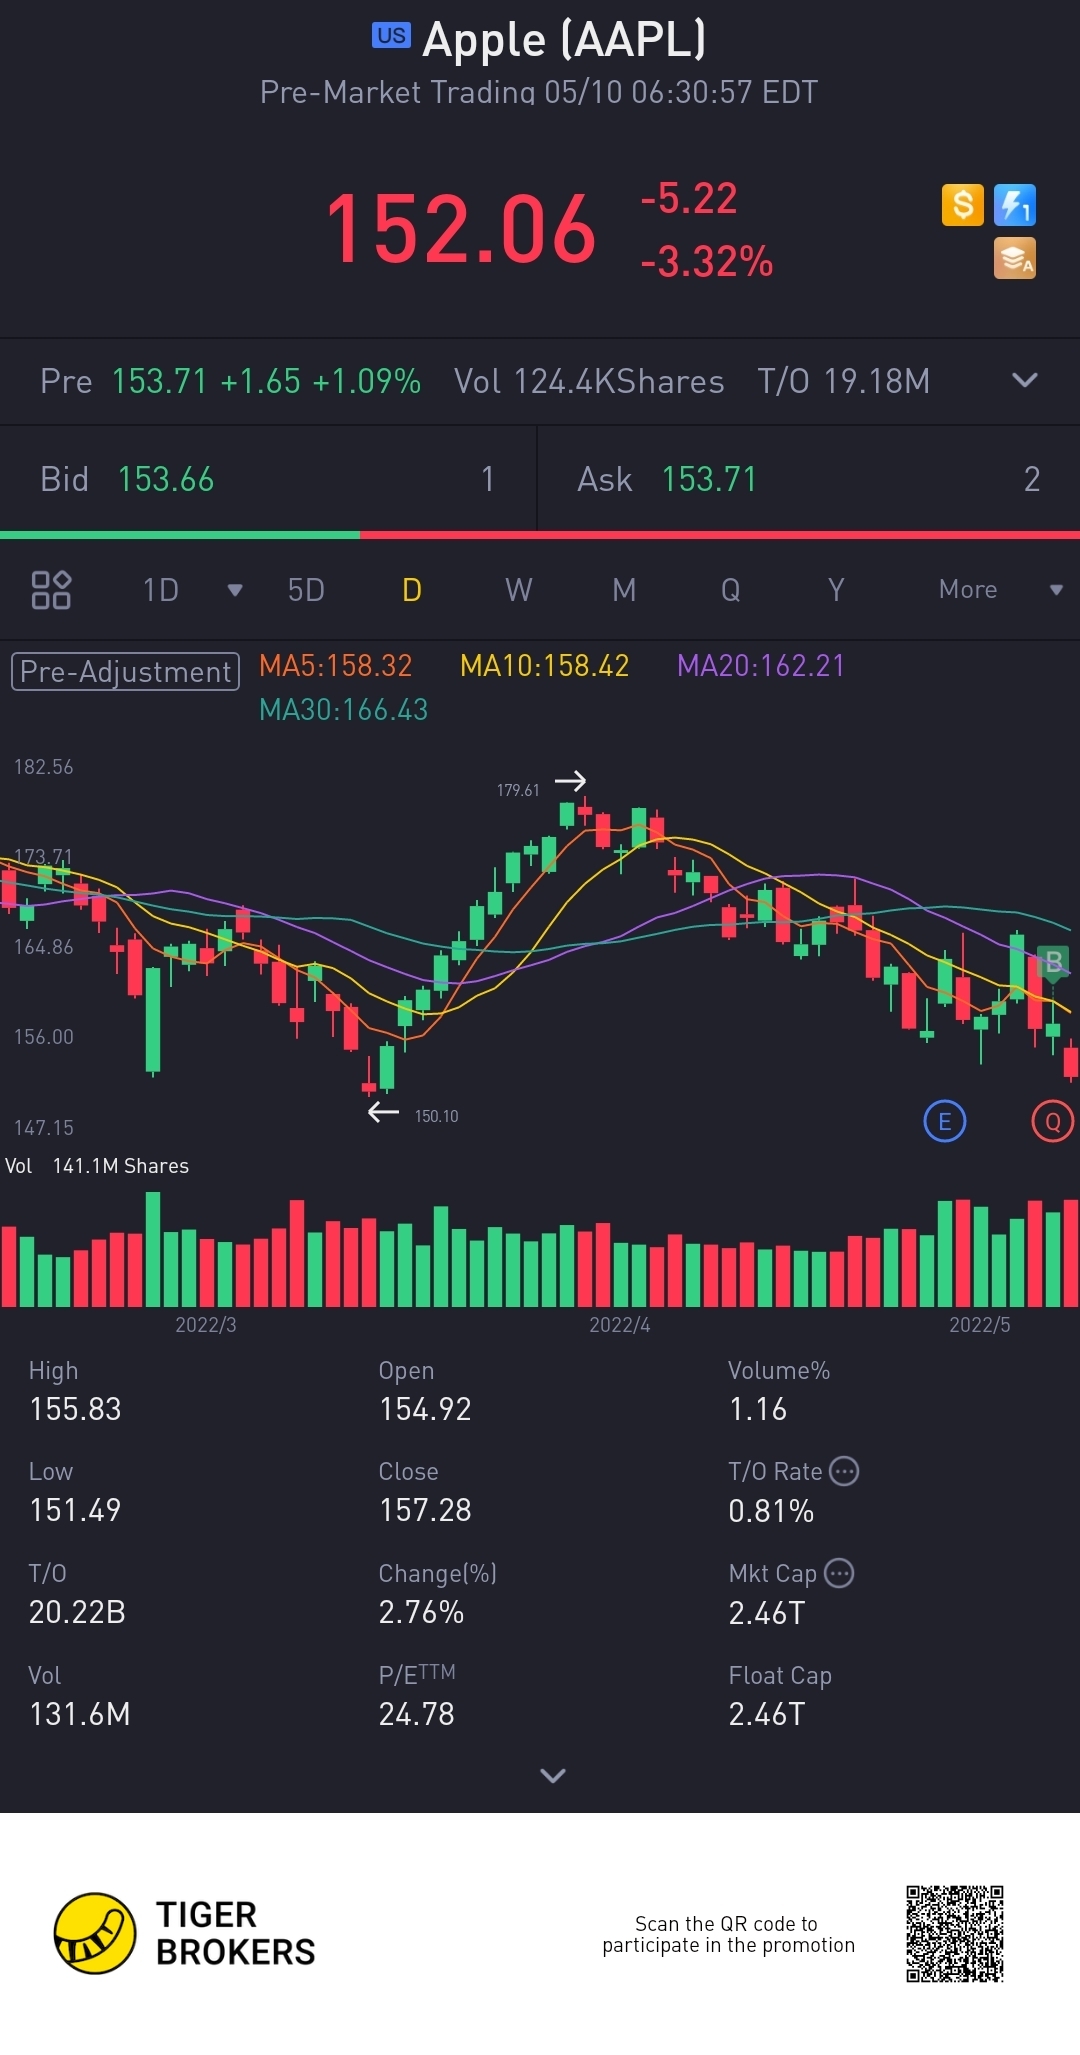Tap the -5.22 price change value
The width and height of the screenshot is (1080, 2055).
pos(689,198)
